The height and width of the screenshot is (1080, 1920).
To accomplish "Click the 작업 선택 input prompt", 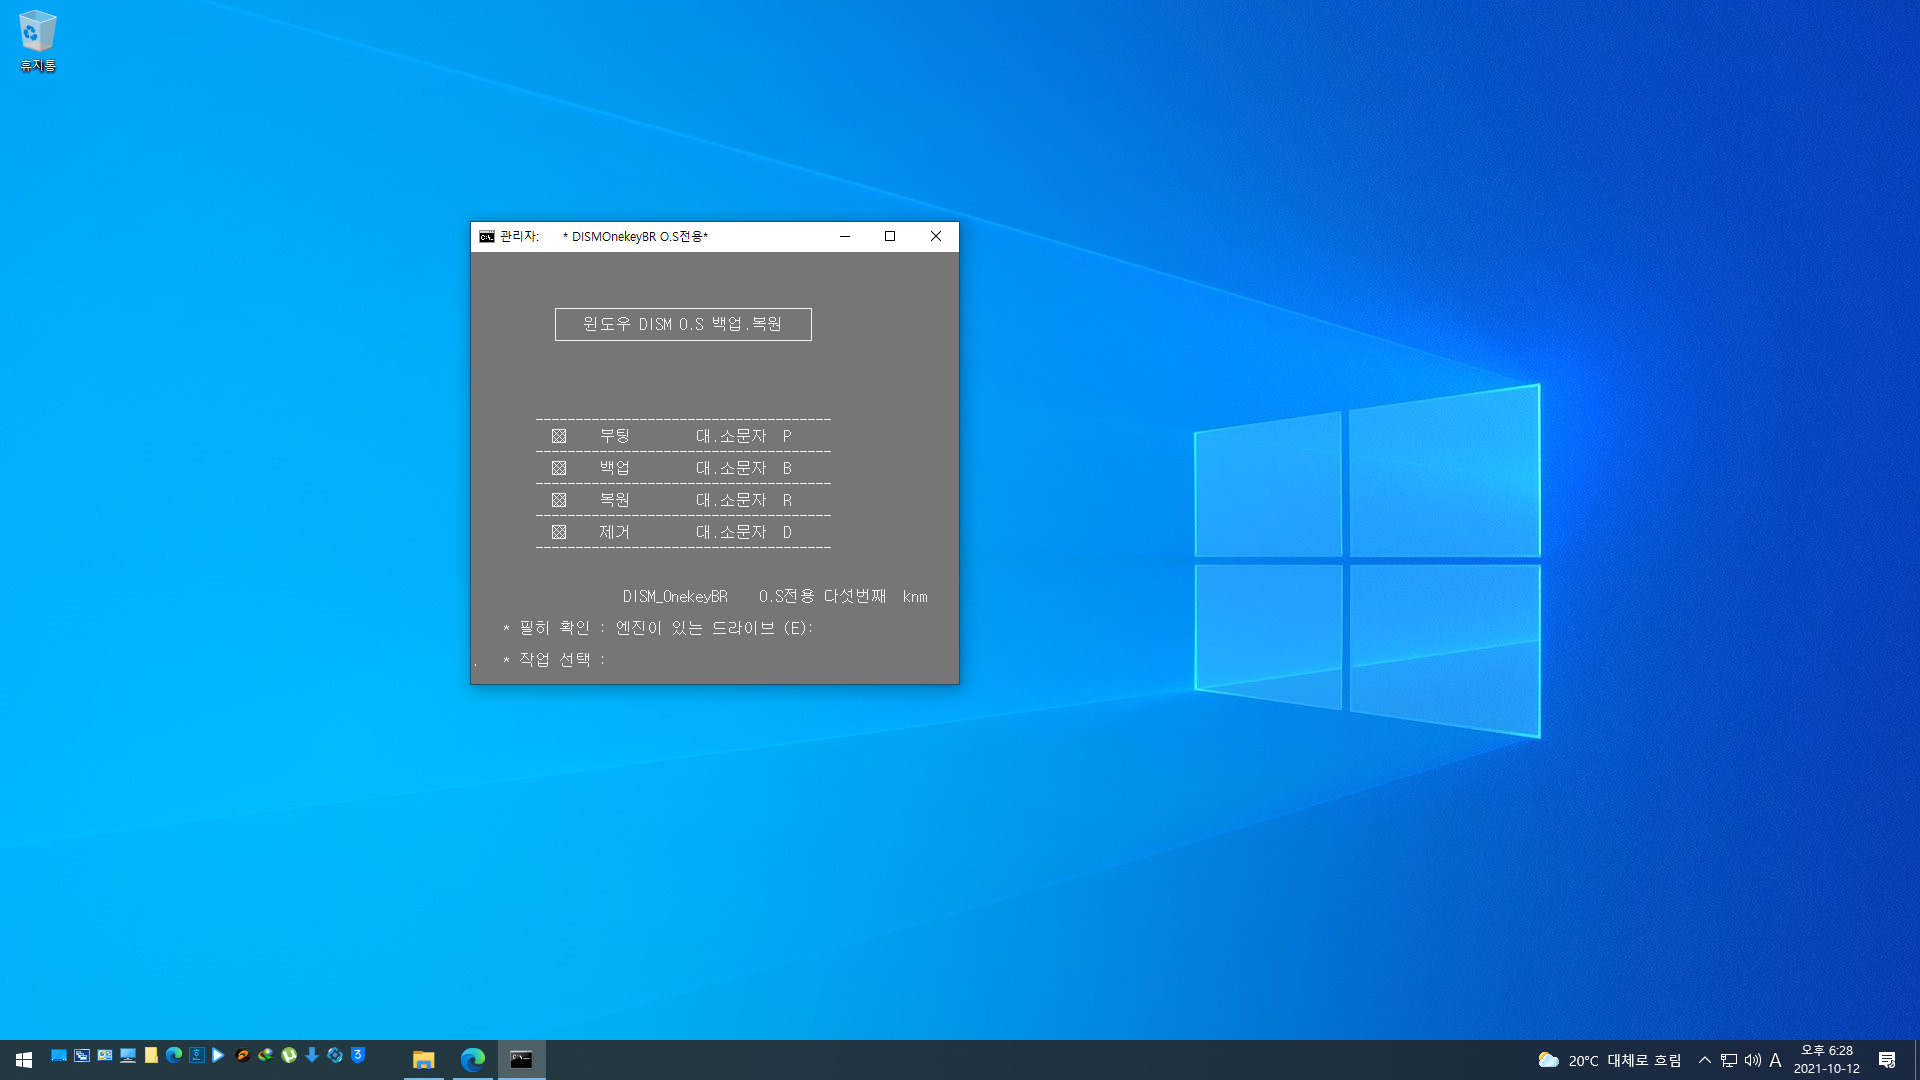I will [555, 660].
